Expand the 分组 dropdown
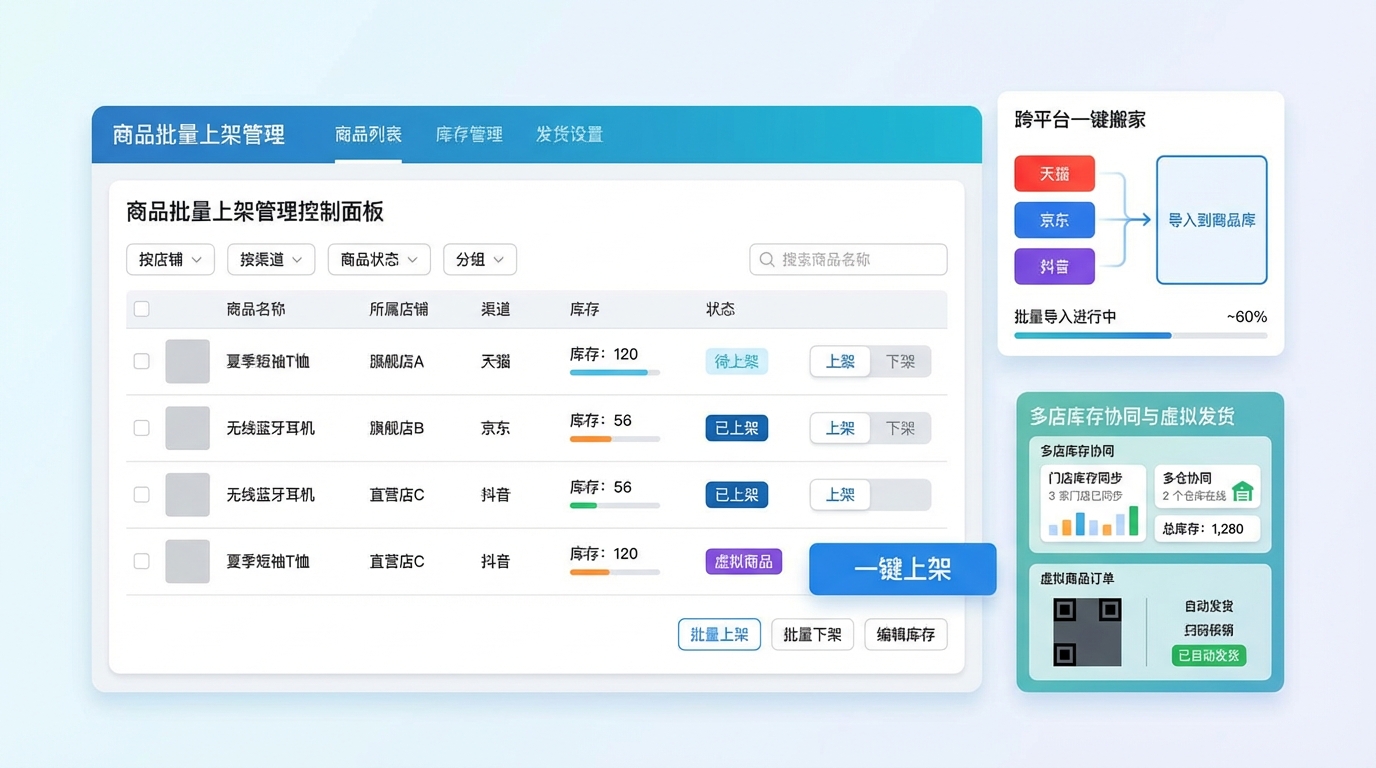Image resolution: width=1376 pixels, height=768 pixels. coord(480,260)
